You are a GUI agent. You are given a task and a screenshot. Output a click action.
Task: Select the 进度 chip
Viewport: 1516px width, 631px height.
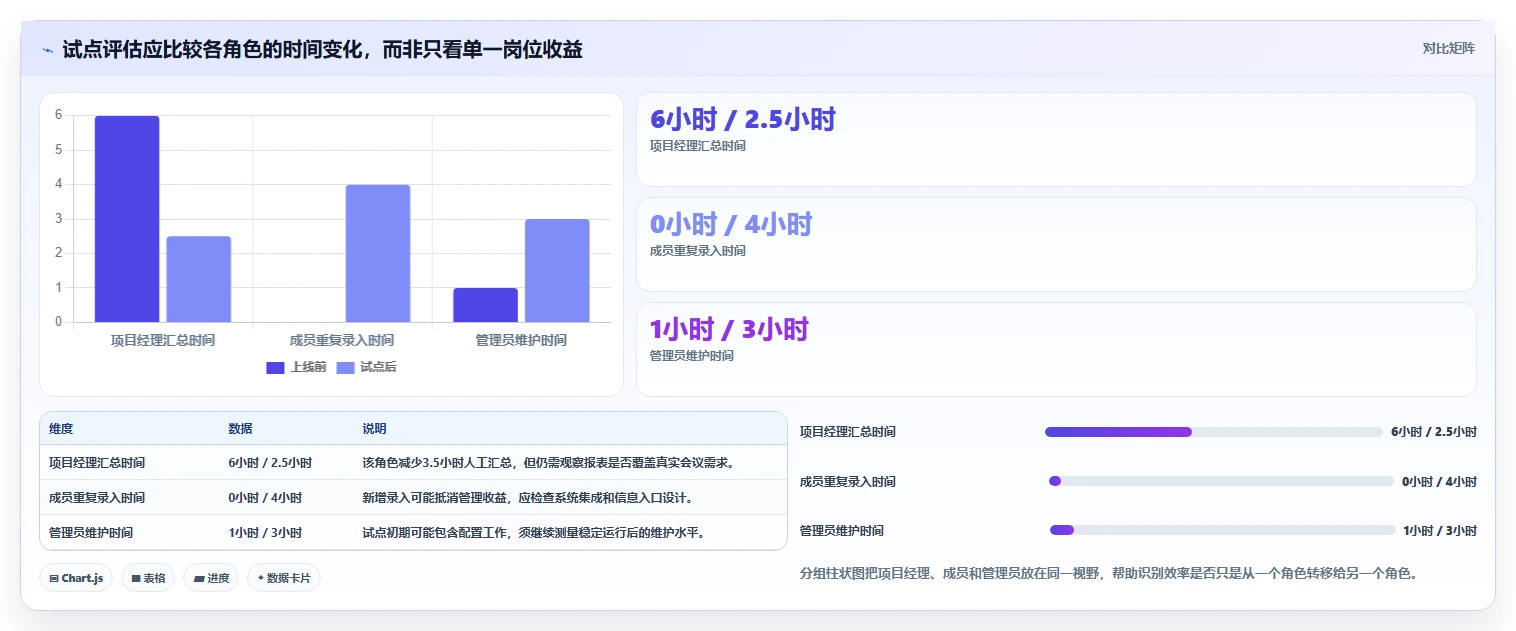point(211,578)
